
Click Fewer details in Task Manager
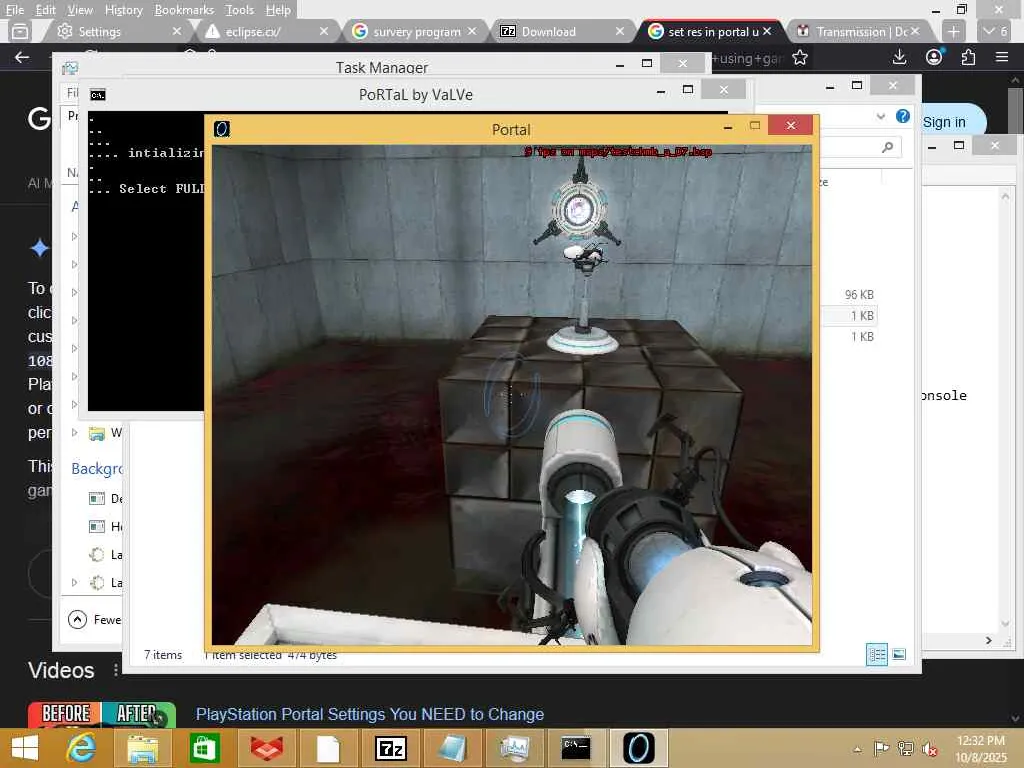[95, 619]
